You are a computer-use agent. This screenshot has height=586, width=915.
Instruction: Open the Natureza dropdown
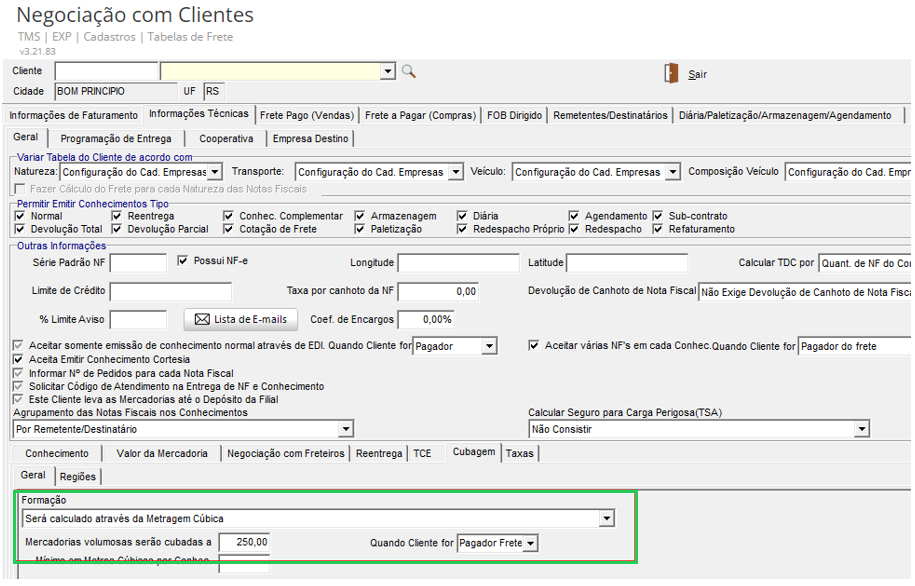(215, 172)
